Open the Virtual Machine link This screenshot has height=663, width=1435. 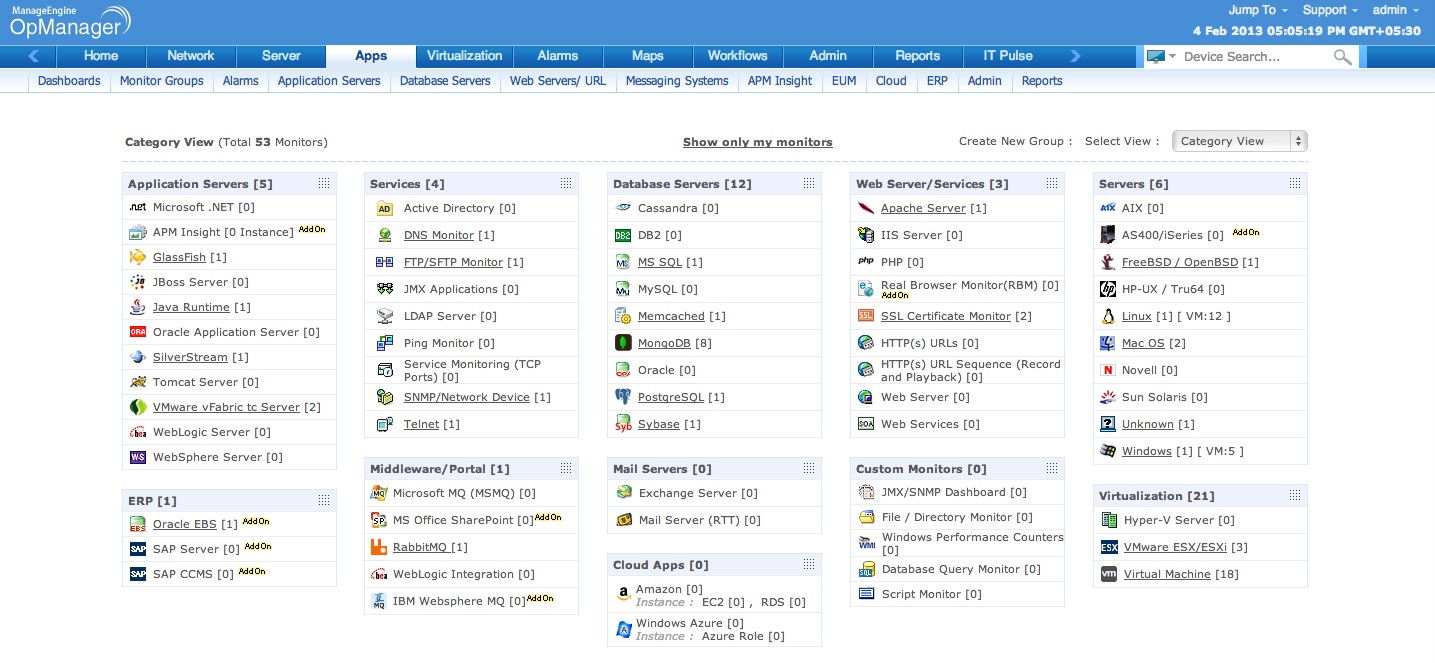pos(1167,574)
